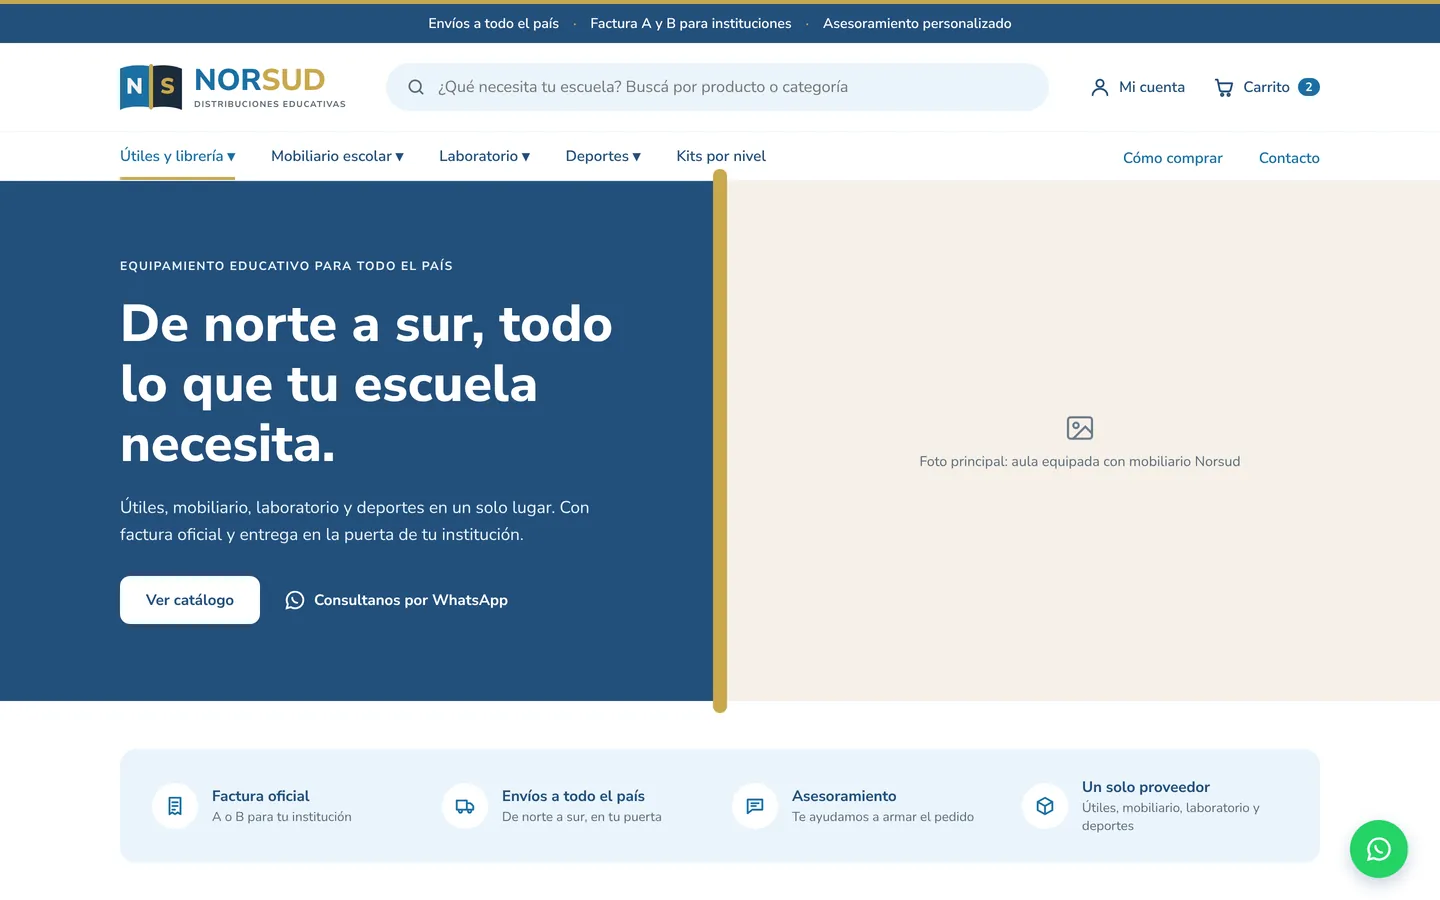The image size is (1440, 900).
Task: Open the Deportes dropdown menu
Action: pyautogui.click(x=603, y=156)
